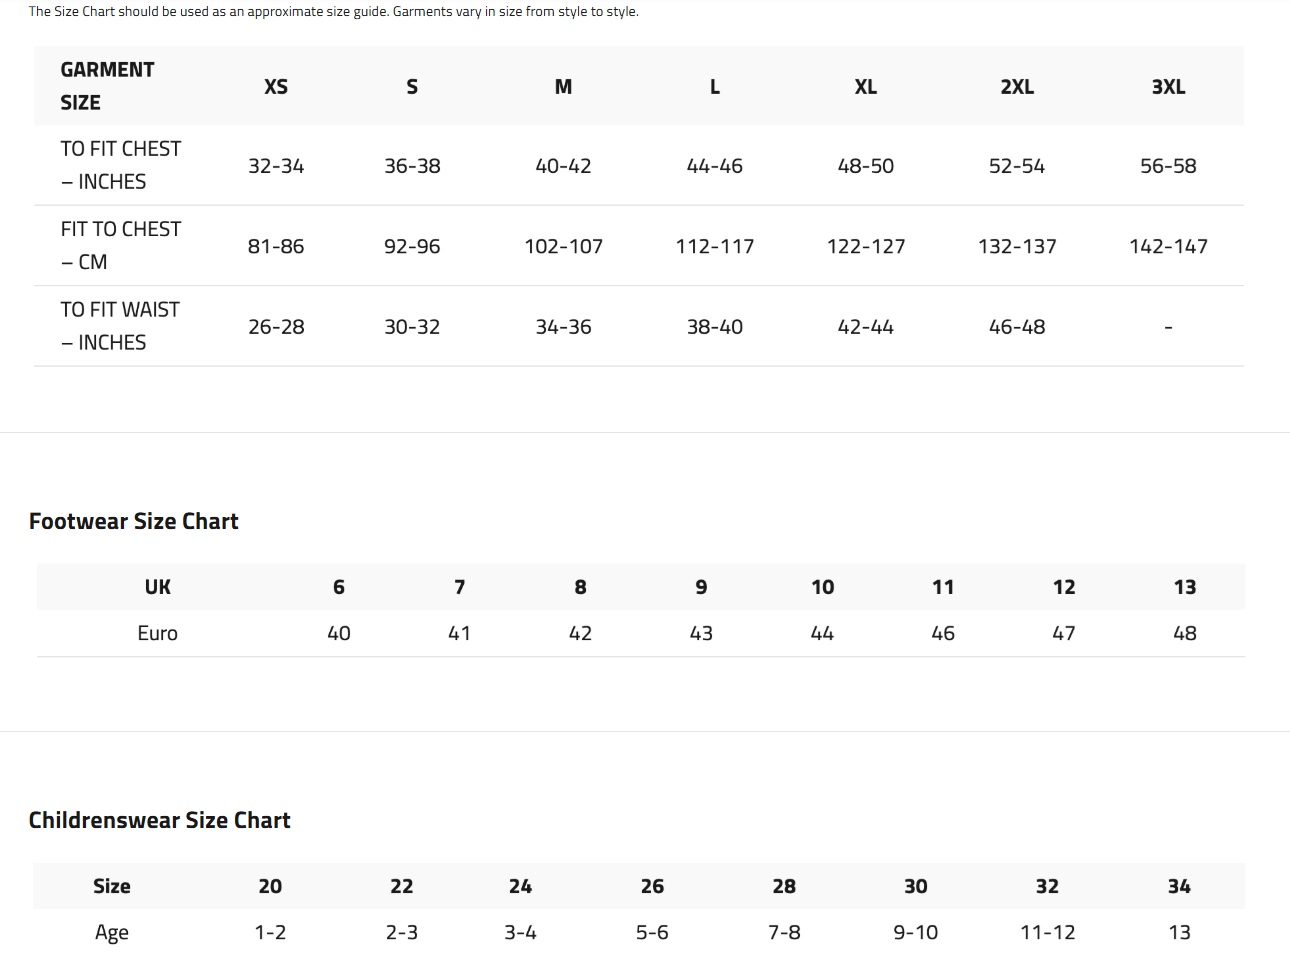Click the 3XL garment size header

[x=1167, y=87]
